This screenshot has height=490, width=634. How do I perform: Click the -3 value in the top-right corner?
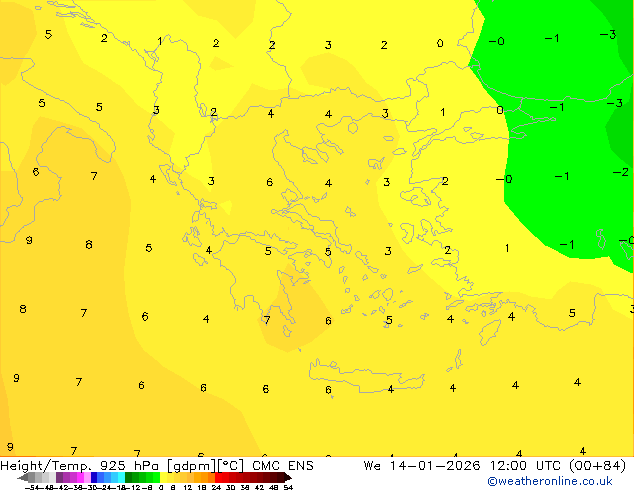coord(608,34)
